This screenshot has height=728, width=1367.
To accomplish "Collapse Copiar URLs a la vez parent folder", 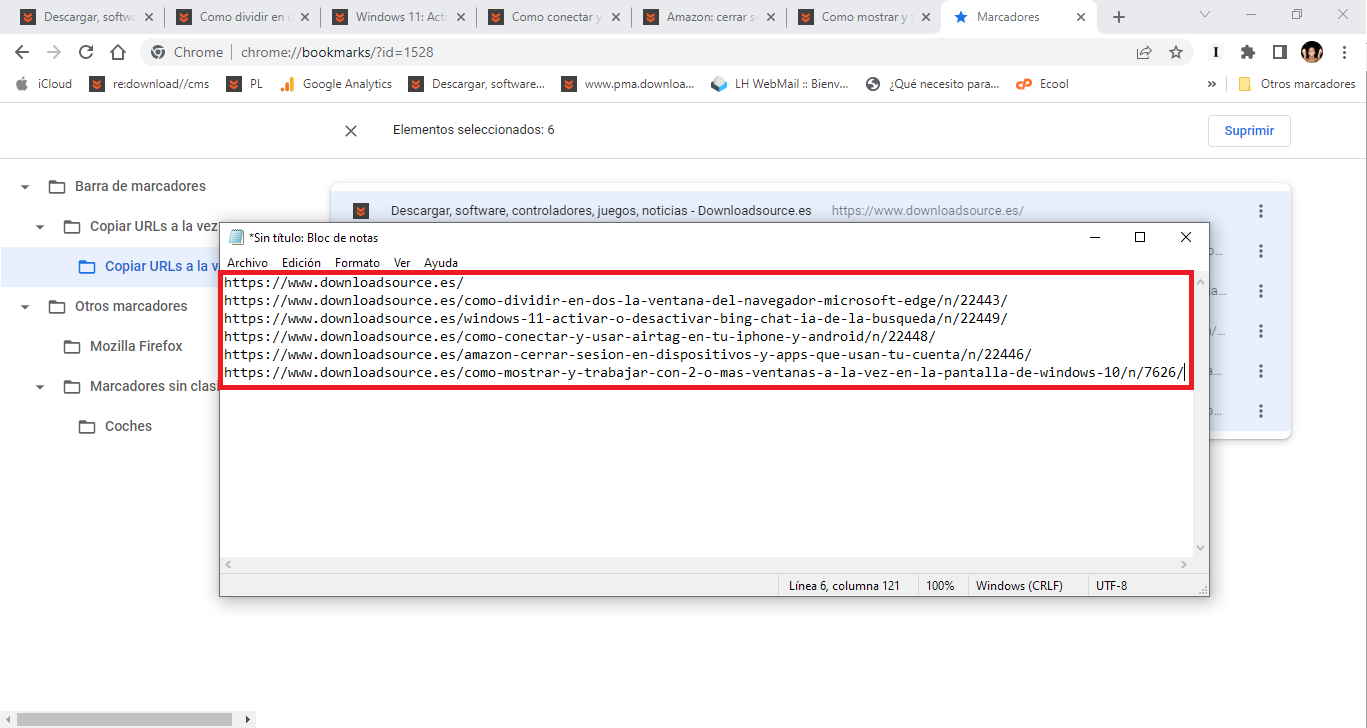I will coord(40,227).
